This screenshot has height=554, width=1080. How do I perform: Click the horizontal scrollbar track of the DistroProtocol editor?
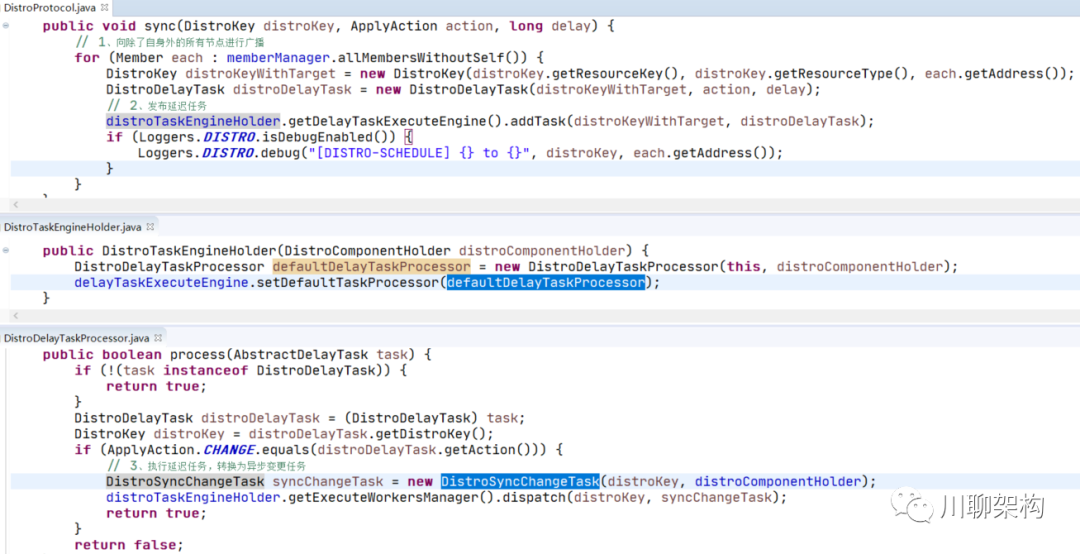(x=544, y=205)
